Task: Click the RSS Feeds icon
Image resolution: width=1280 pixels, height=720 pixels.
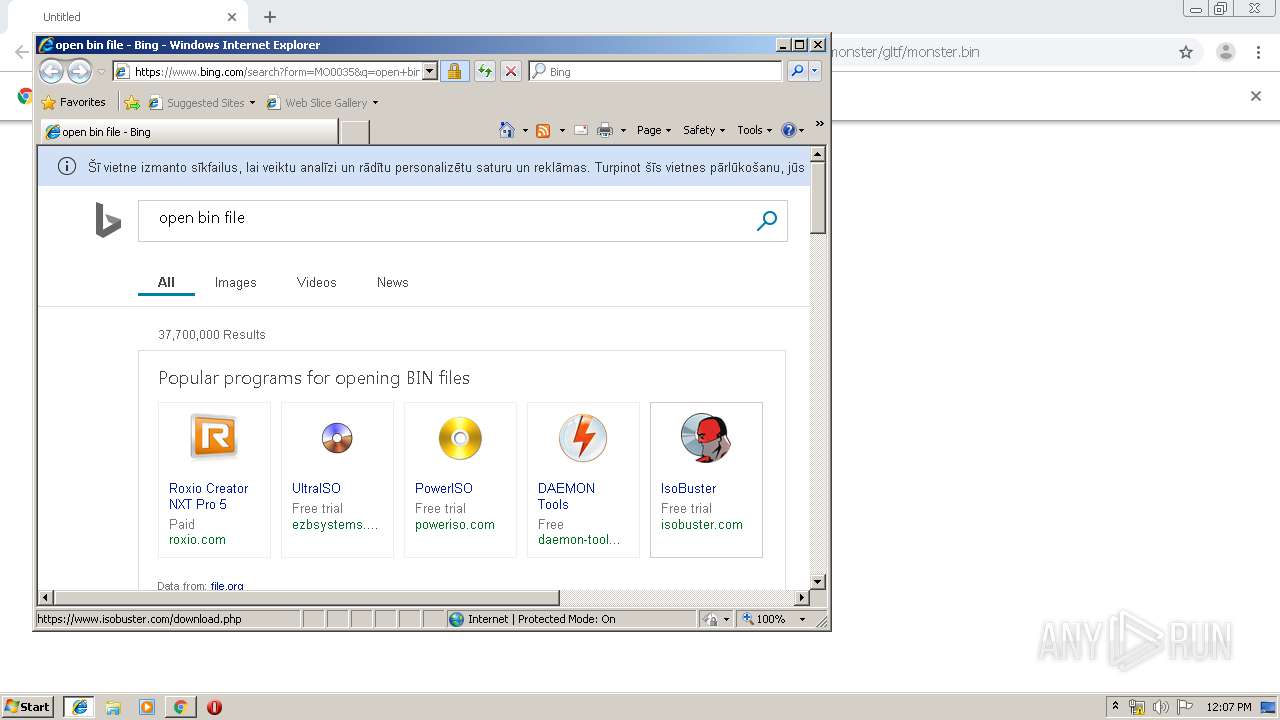Action: (543, 130)
